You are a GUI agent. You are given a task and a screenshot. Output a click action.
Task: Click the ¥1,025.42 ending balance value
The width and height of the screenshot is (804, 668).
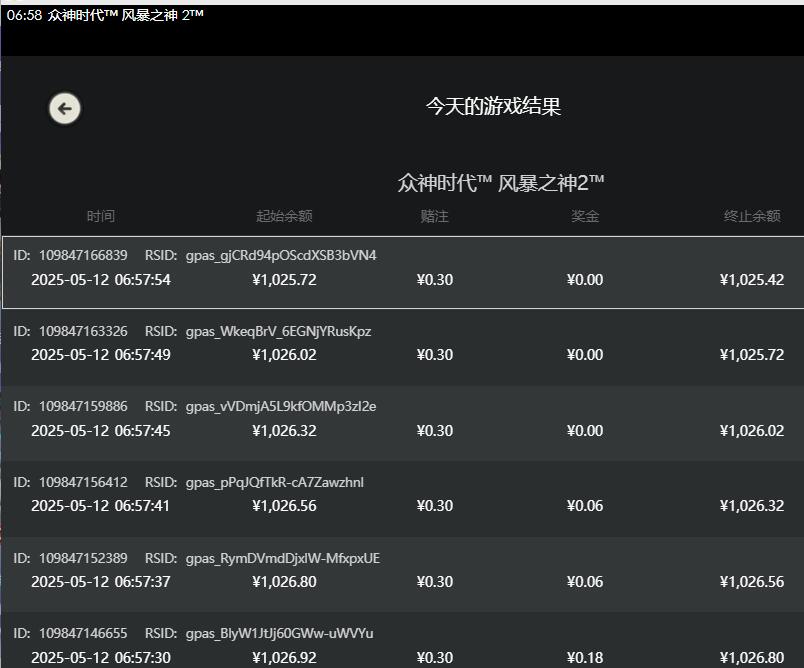tap(751, 280)
